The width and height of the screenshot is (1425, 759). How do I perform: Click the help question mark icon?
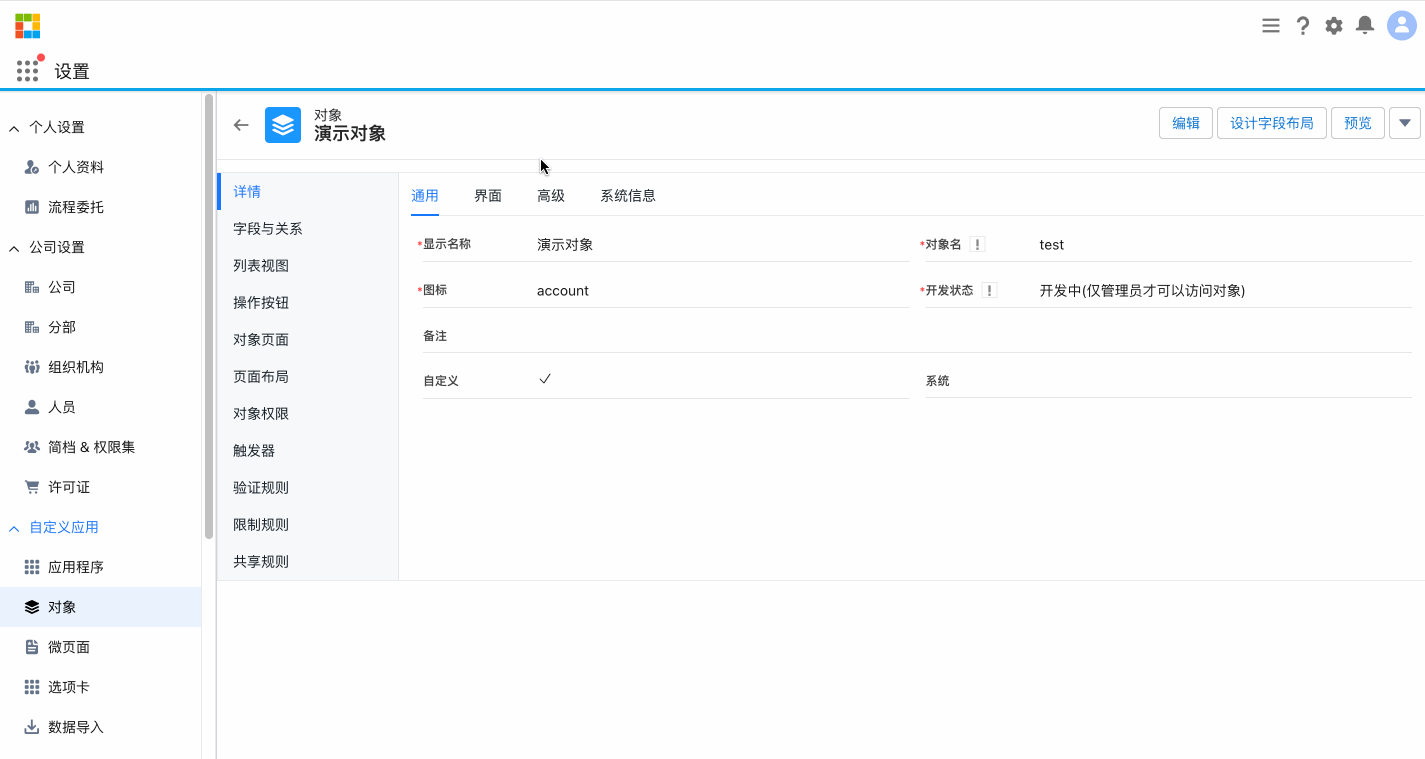(x=1302, y=26)
